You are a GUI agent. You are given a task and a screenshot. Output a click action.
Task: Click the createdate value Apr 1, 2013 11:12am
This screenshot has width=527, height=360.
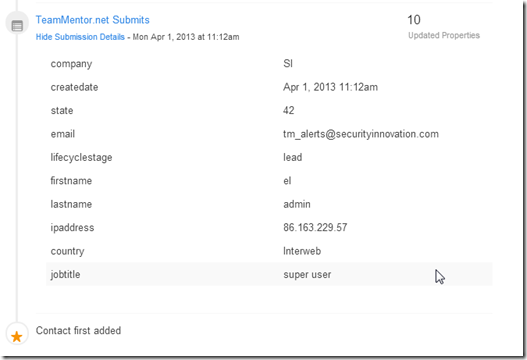coord(330,87)
